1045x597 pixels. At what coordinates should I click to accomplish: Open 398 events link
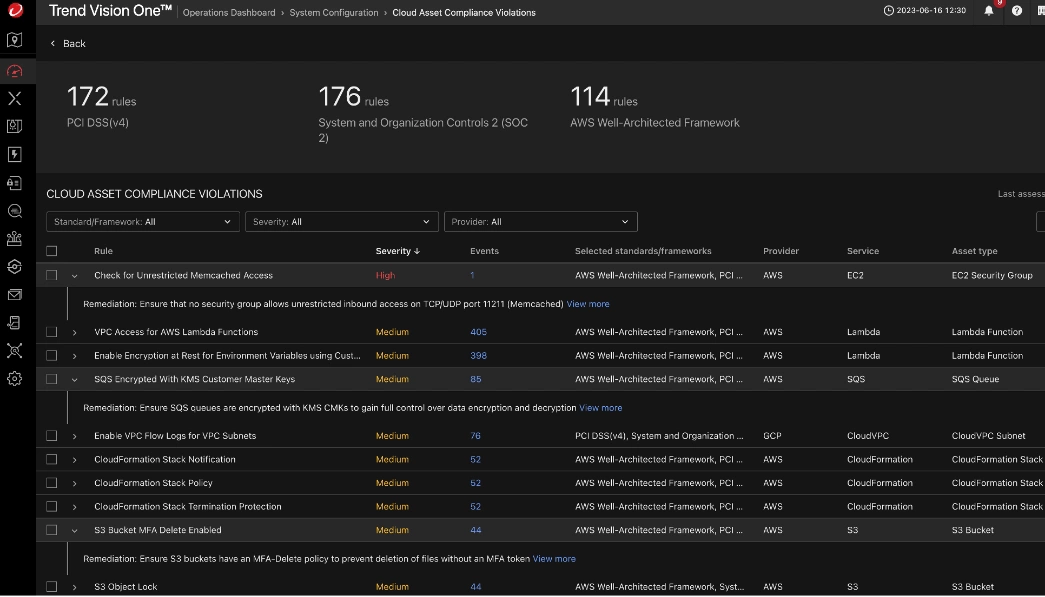[479, 356]
